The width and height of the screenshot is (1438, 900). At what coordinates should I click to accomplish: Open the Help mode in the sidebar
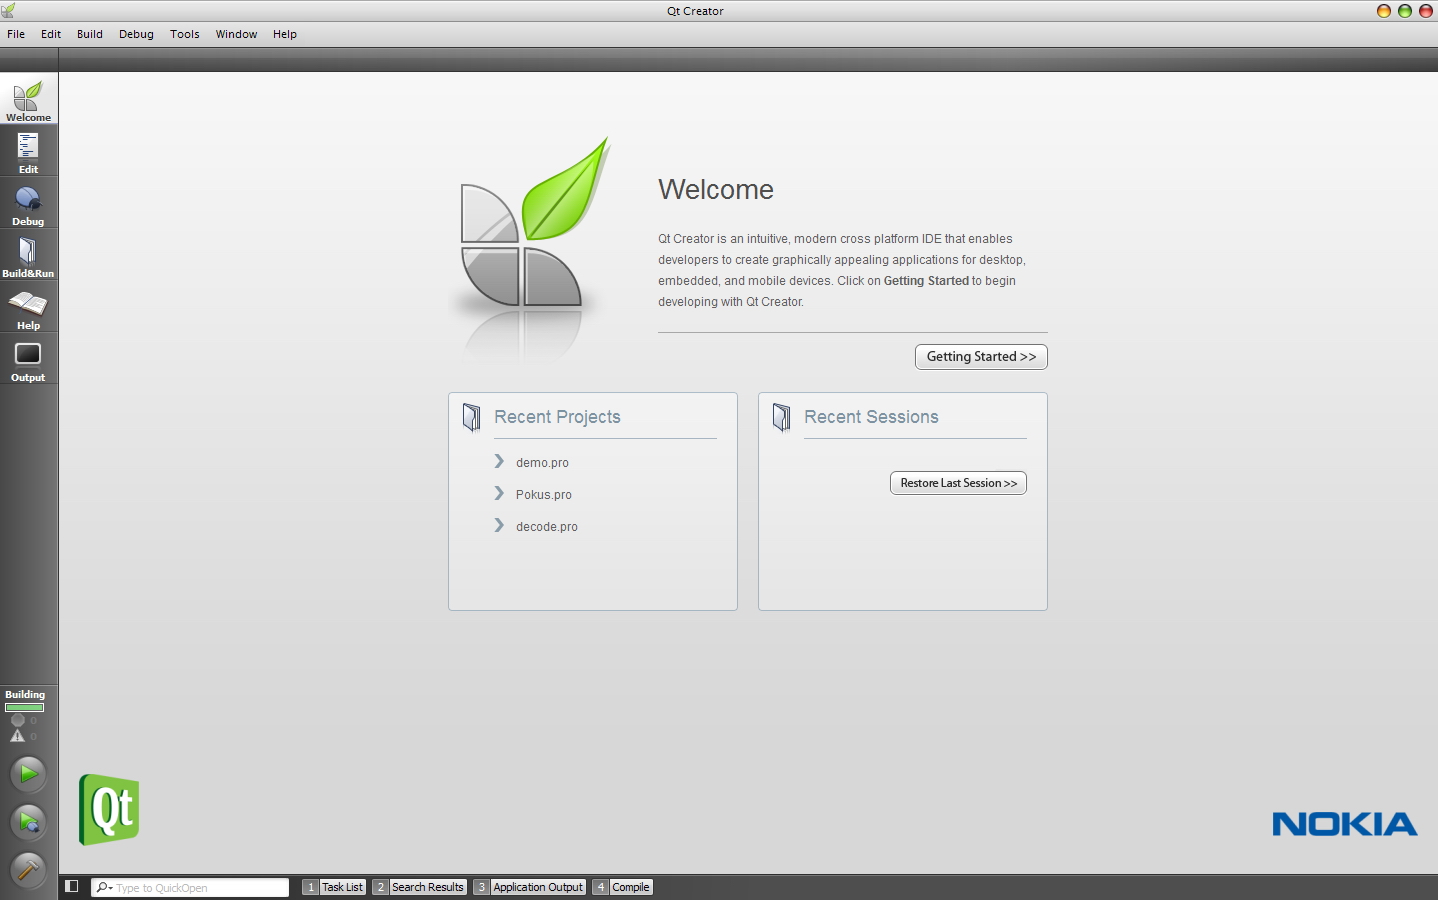[x=28, y=307]
